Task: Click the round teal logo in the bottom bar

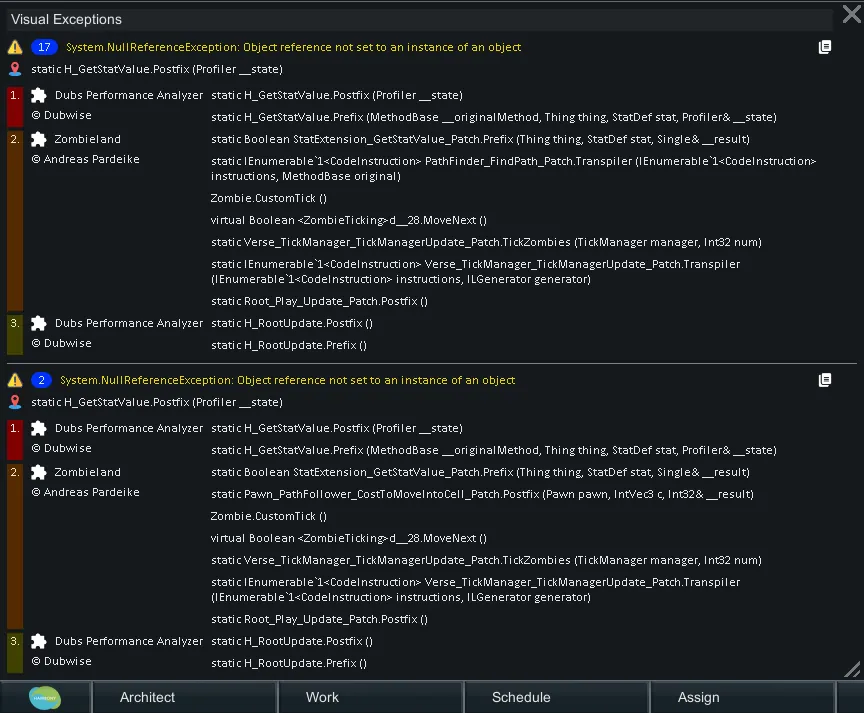Action: pyautogui.click(x=45, y=697)
